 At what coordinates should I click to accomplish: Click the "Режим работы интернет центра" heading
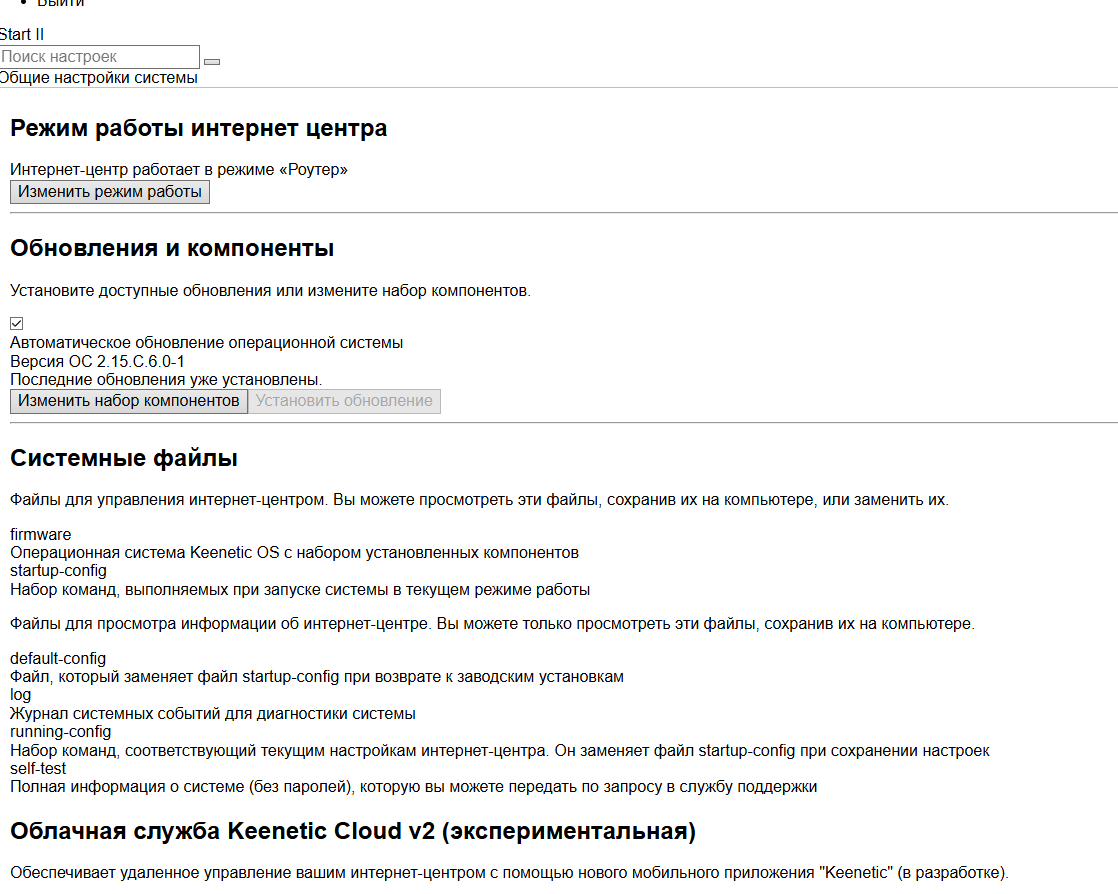pyautogui.click(x=198, y=128)
